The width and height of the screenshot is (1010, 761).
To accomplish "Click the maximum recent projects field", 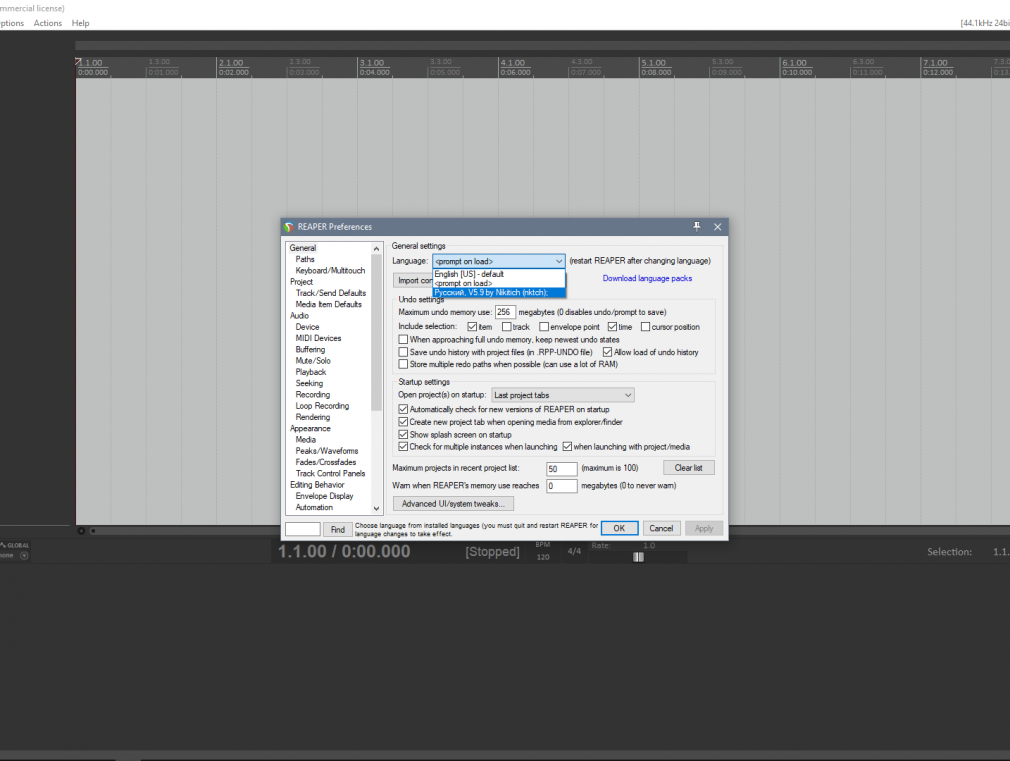I will click(562, 468).
